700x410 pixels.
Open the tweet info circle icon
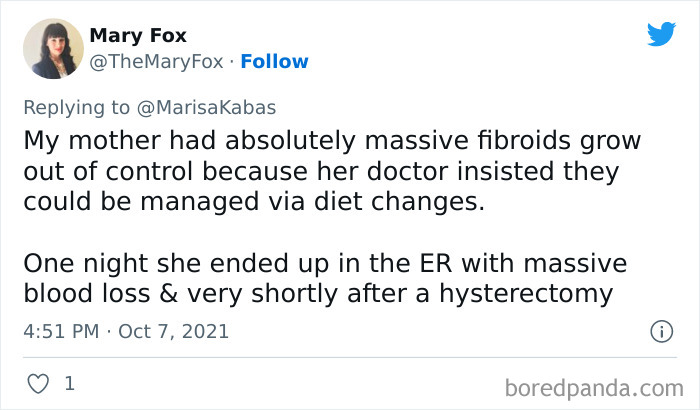point(660,331)
